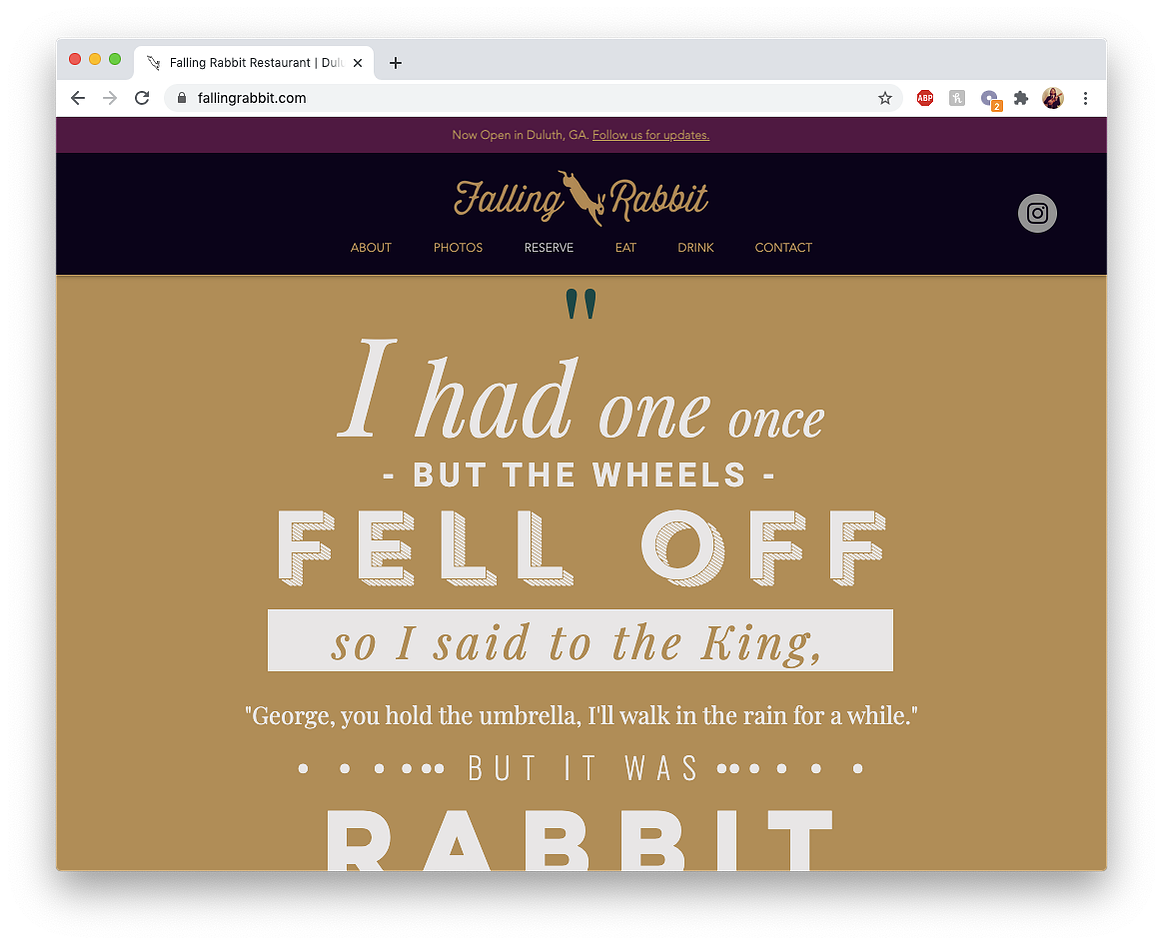This screenshot has width=1163, height=945.
Task: Open the AdBlock Plus extension
Action: [x=925, y=98]
